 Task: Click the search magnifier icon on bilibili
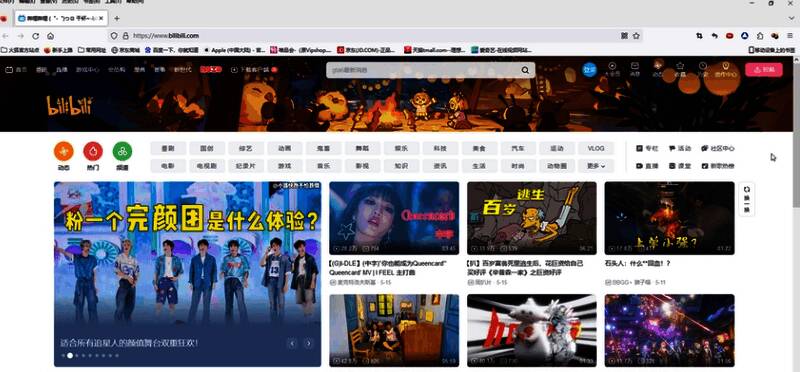pos(525,70)
